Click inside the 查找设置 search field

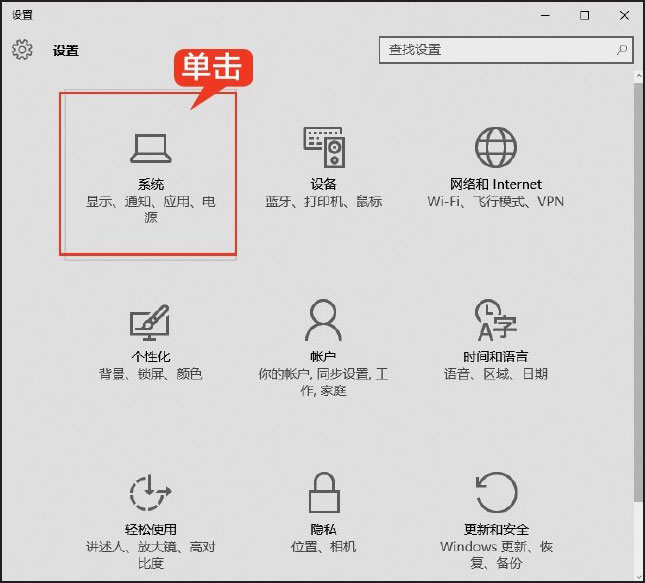[506, 50]
